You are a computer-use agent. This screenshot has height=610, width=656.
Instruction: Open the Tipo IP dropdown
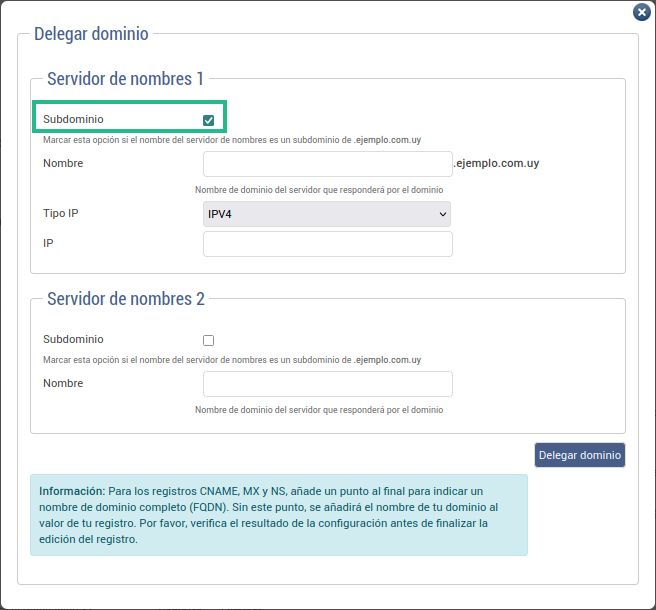(x=327, y=214)
